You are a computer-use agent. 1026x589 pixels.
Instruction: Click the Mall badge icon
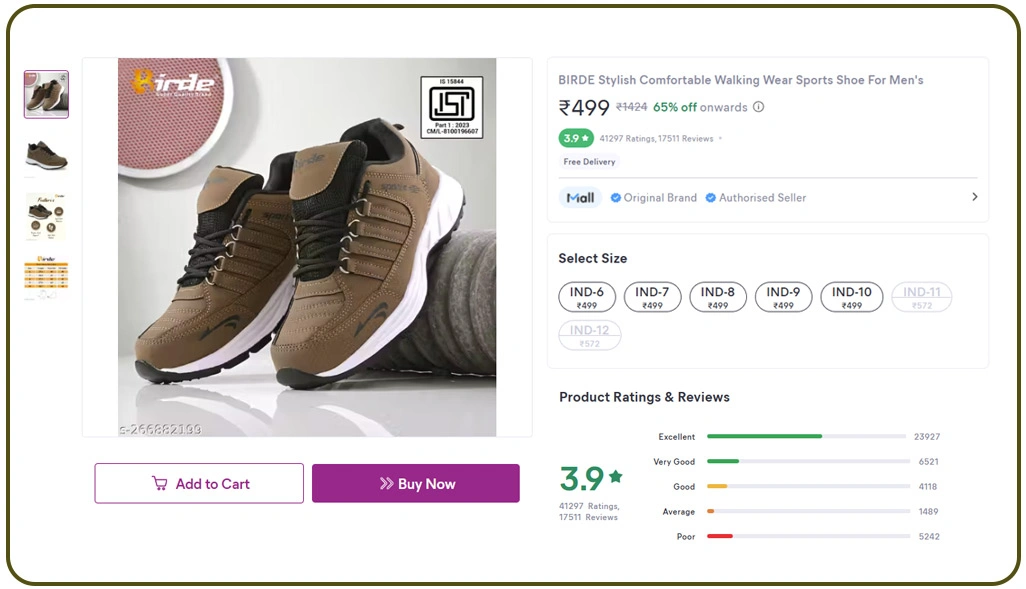(579, 197)
